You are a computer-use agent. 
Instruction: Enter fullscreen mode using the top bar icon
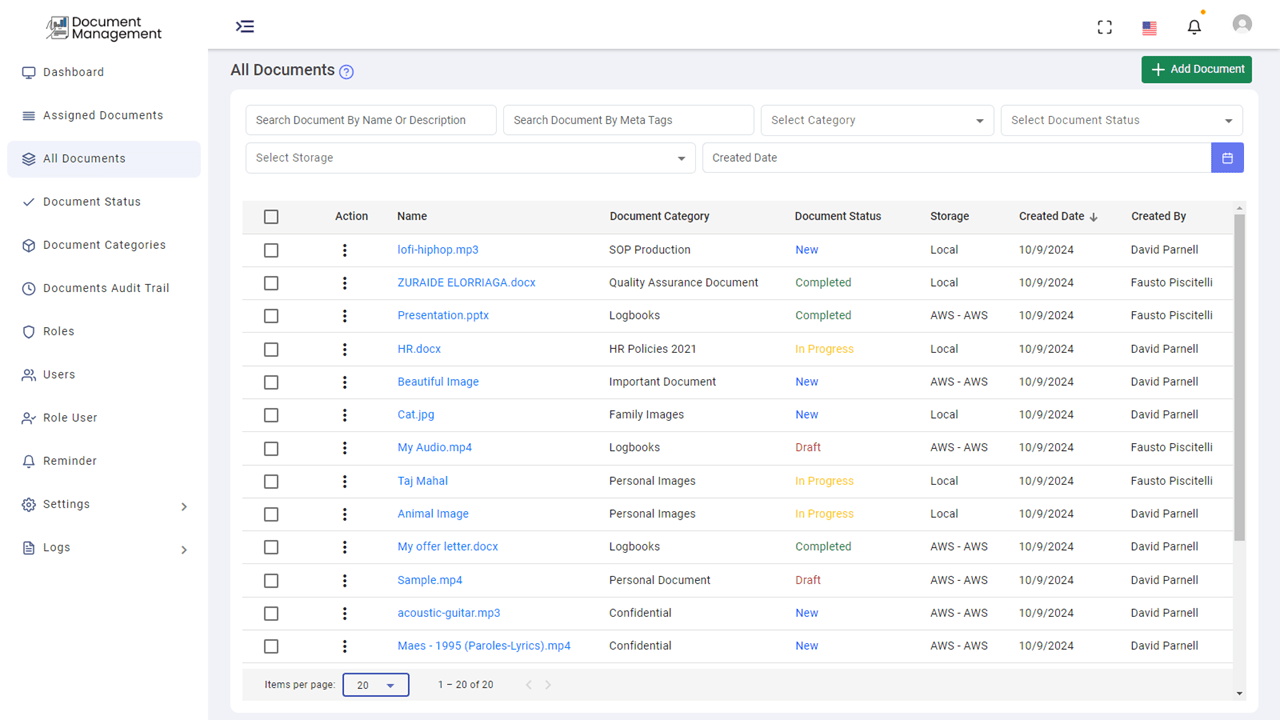1105,27
